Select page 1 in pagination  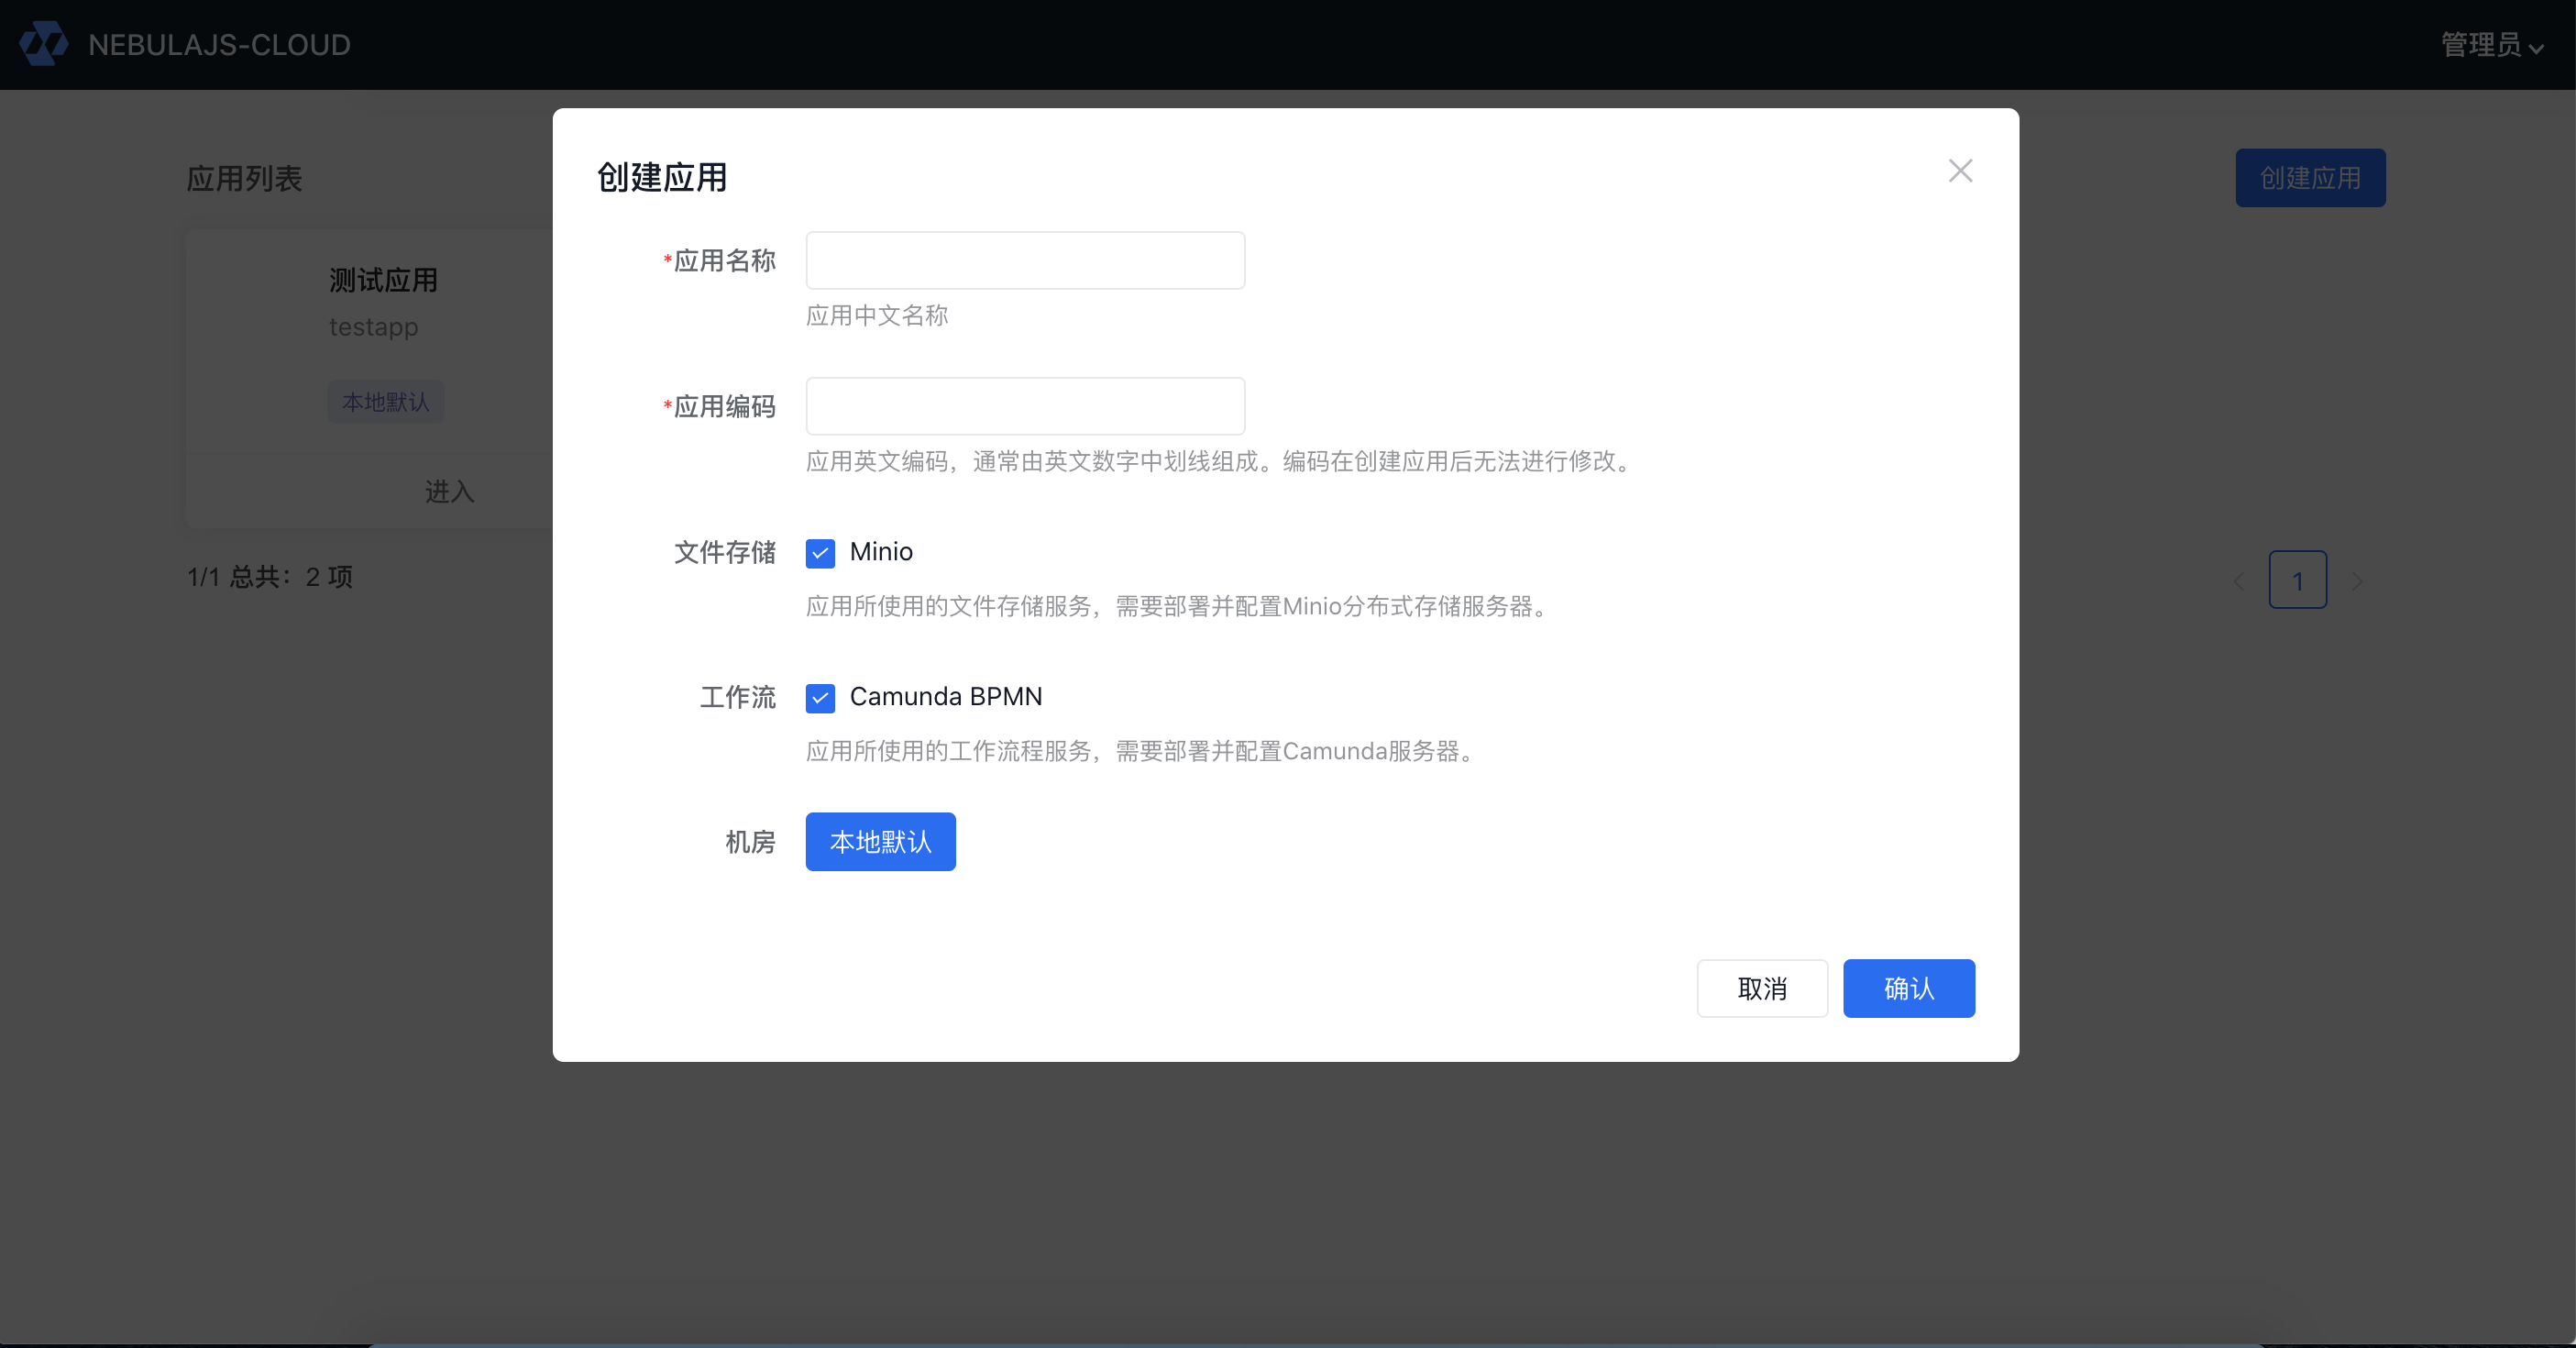click(x=2297, y=580)
